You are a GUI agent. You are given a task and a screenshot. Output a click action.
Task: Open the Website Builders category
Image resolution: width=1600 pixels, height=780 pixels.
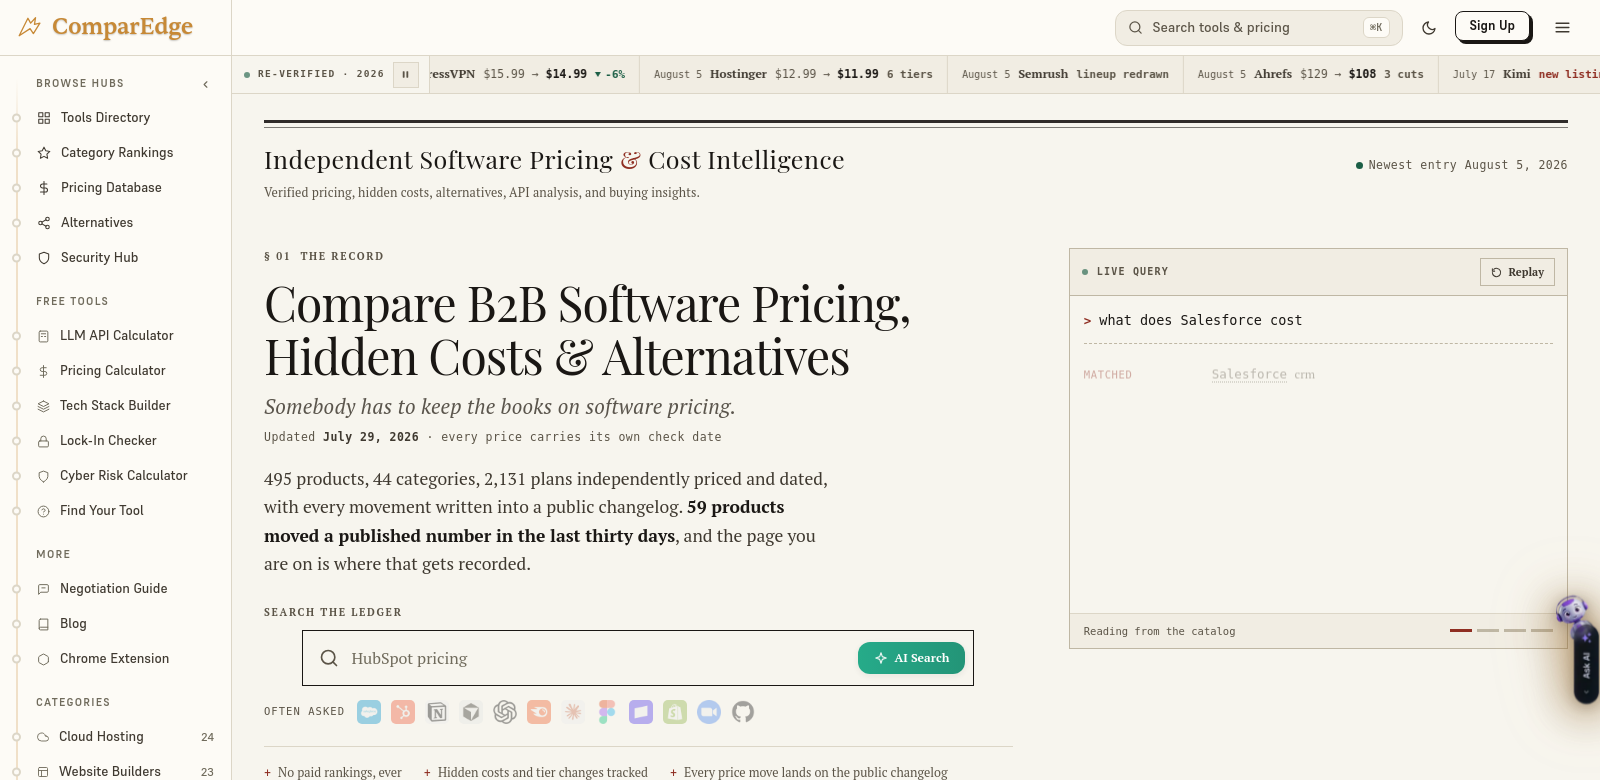(125, 772)
